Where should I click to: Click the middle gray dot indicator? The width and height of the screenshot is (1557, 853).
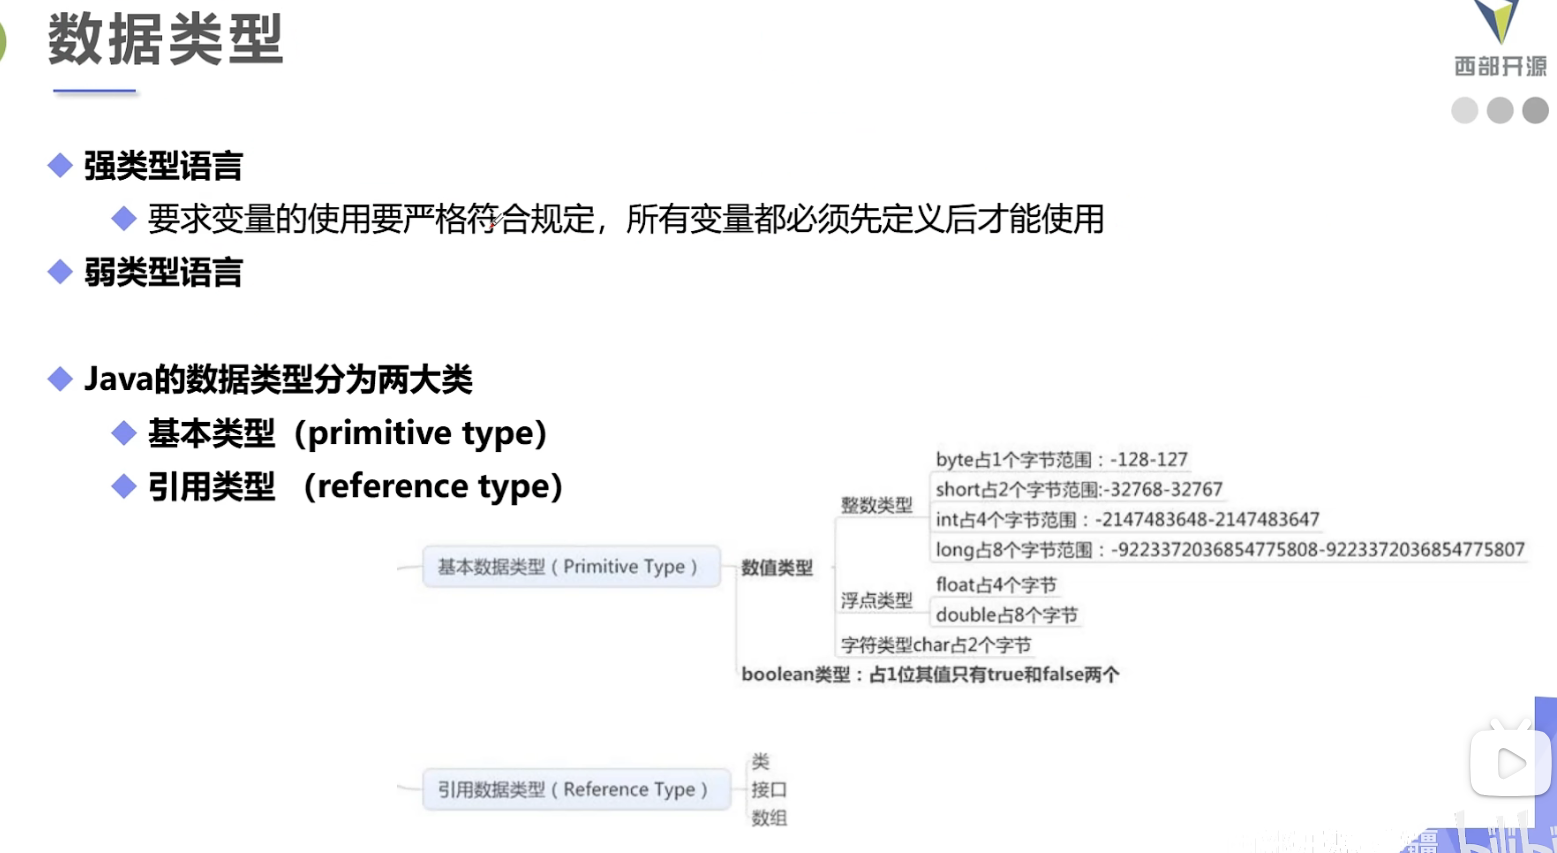[x=1500, y=110]
